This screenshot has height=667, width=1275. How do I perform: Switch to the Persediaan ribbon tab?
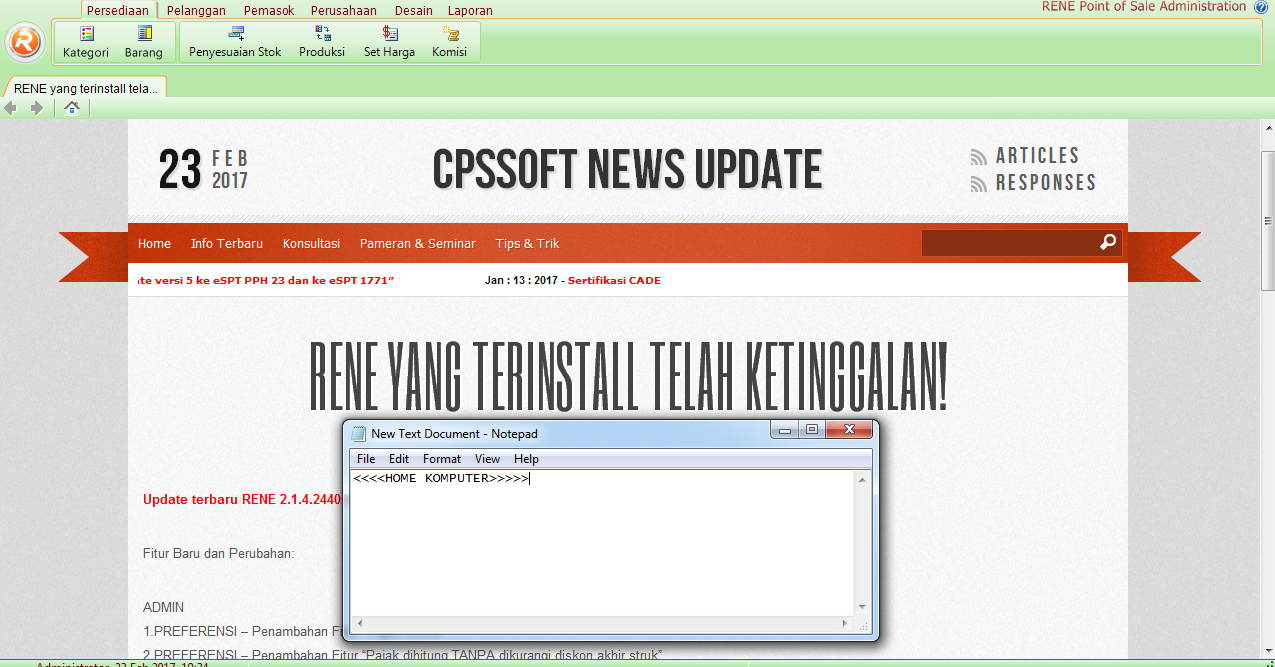pyautogui.click(x=117, y=10)
